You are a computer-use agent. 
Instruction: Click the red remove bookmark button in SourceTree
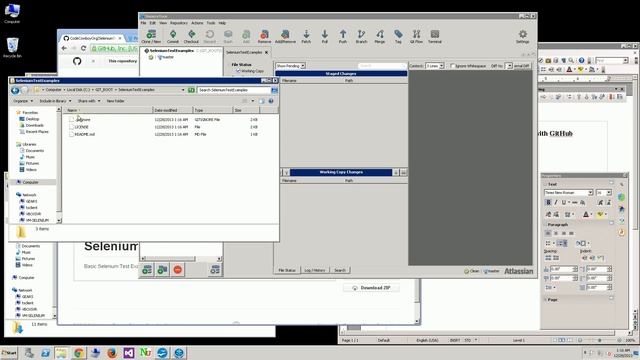[x=178, y=270]
